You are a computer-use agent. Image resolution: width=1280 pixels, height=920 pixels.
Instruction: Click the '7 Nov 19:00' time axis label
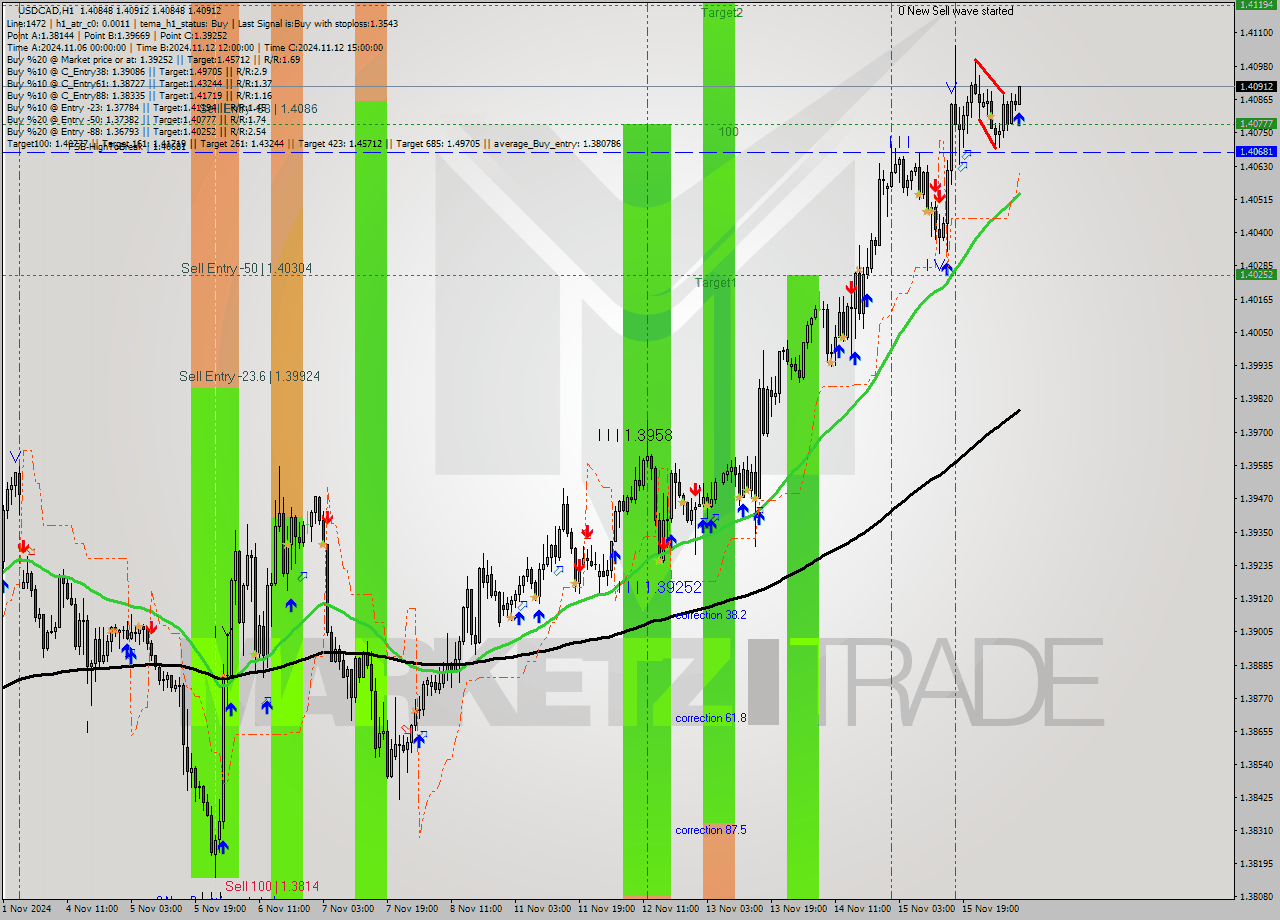click(x=414, y=909)
